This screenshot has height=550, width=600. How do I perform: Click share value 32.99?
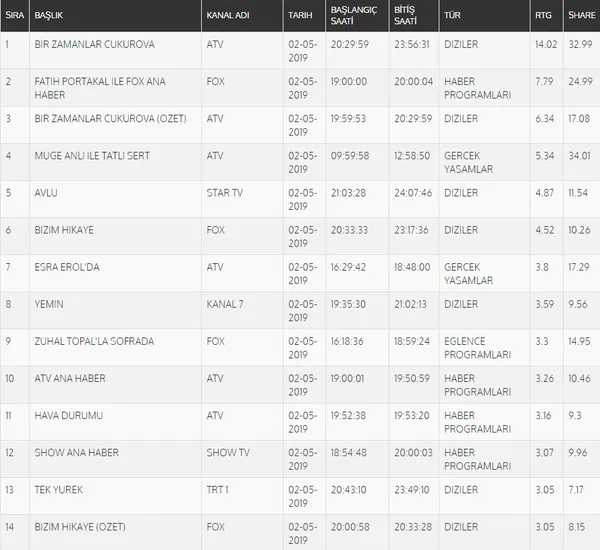(580, 44)
